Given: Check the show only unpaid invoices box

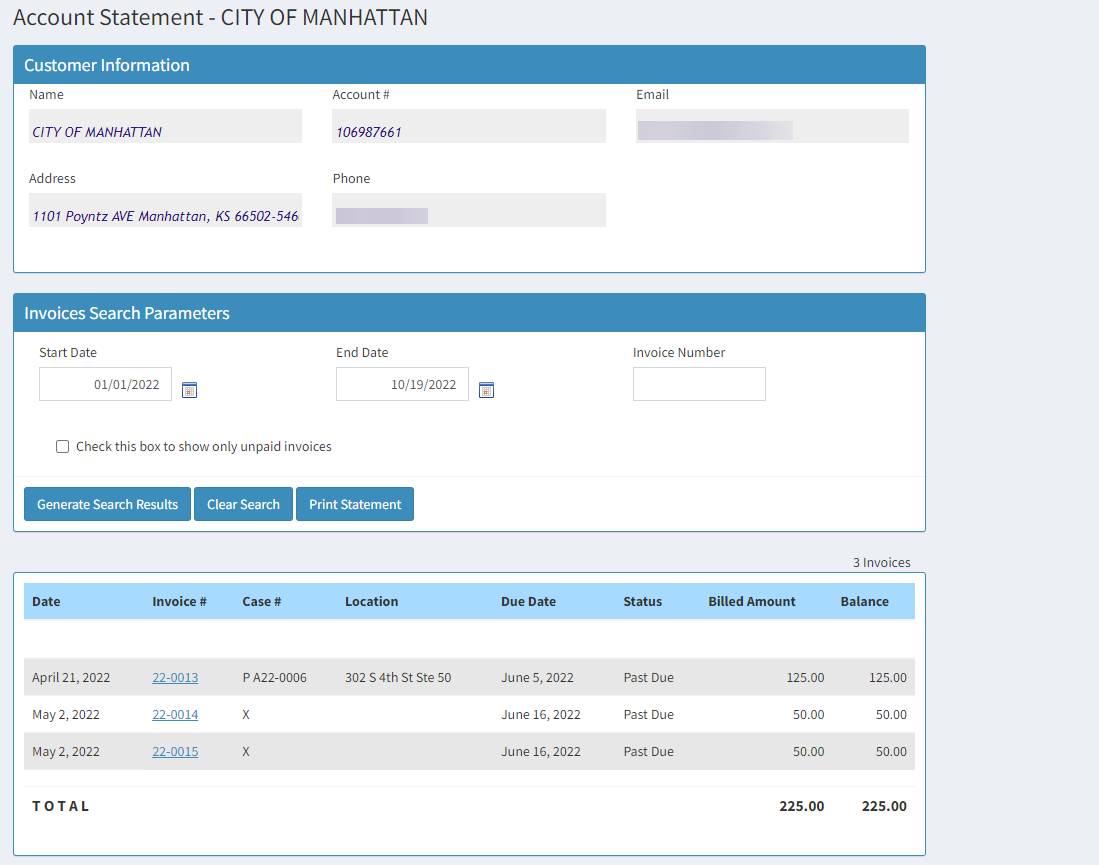Looking at the screenshot, I should click(x=62, y=447).
